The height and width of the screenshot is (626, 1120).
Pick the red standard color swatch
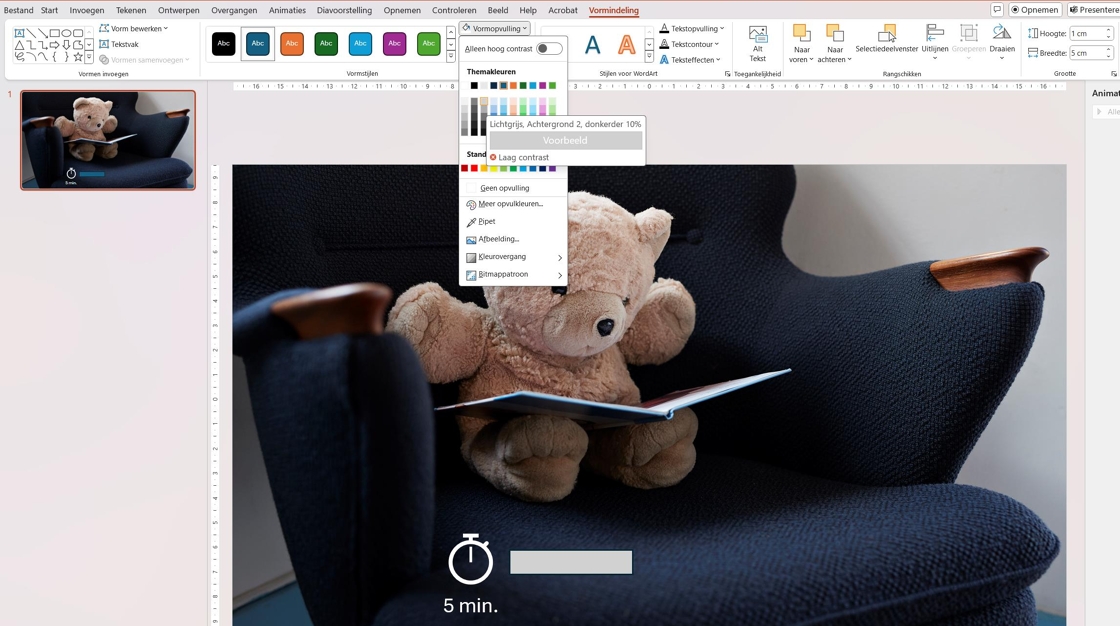474,168
